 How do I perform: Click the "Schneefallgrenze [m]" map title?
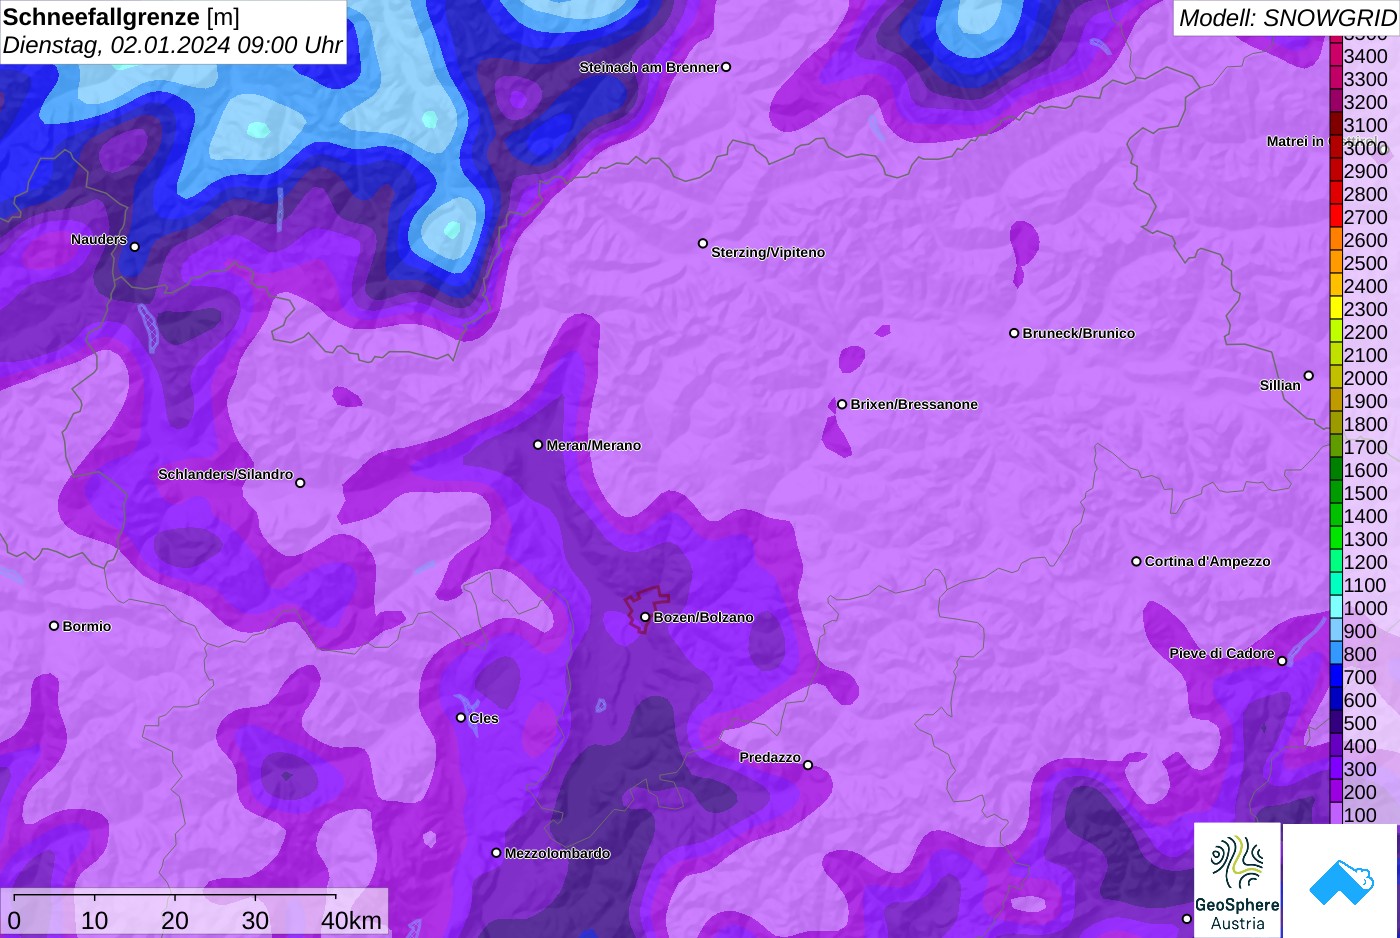[x=121, y=17]
